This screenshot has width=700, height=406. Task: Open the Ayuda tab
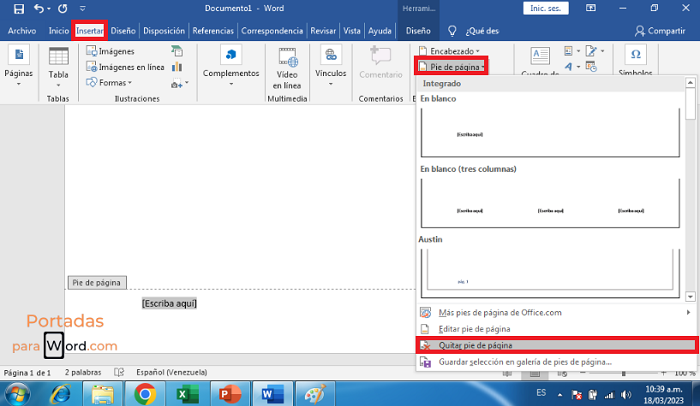tap(379, 31)
